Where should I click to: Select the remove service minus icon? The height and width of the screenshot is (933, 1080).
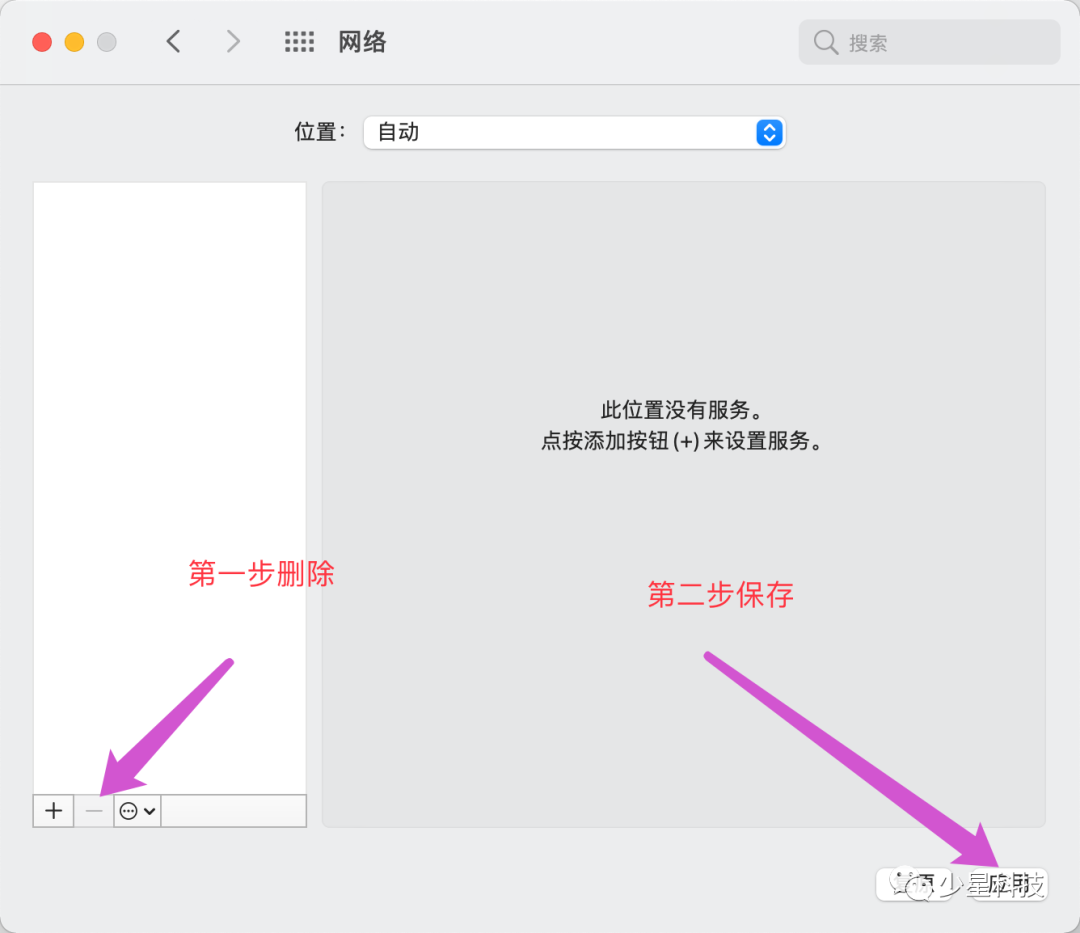coord(93,810)
